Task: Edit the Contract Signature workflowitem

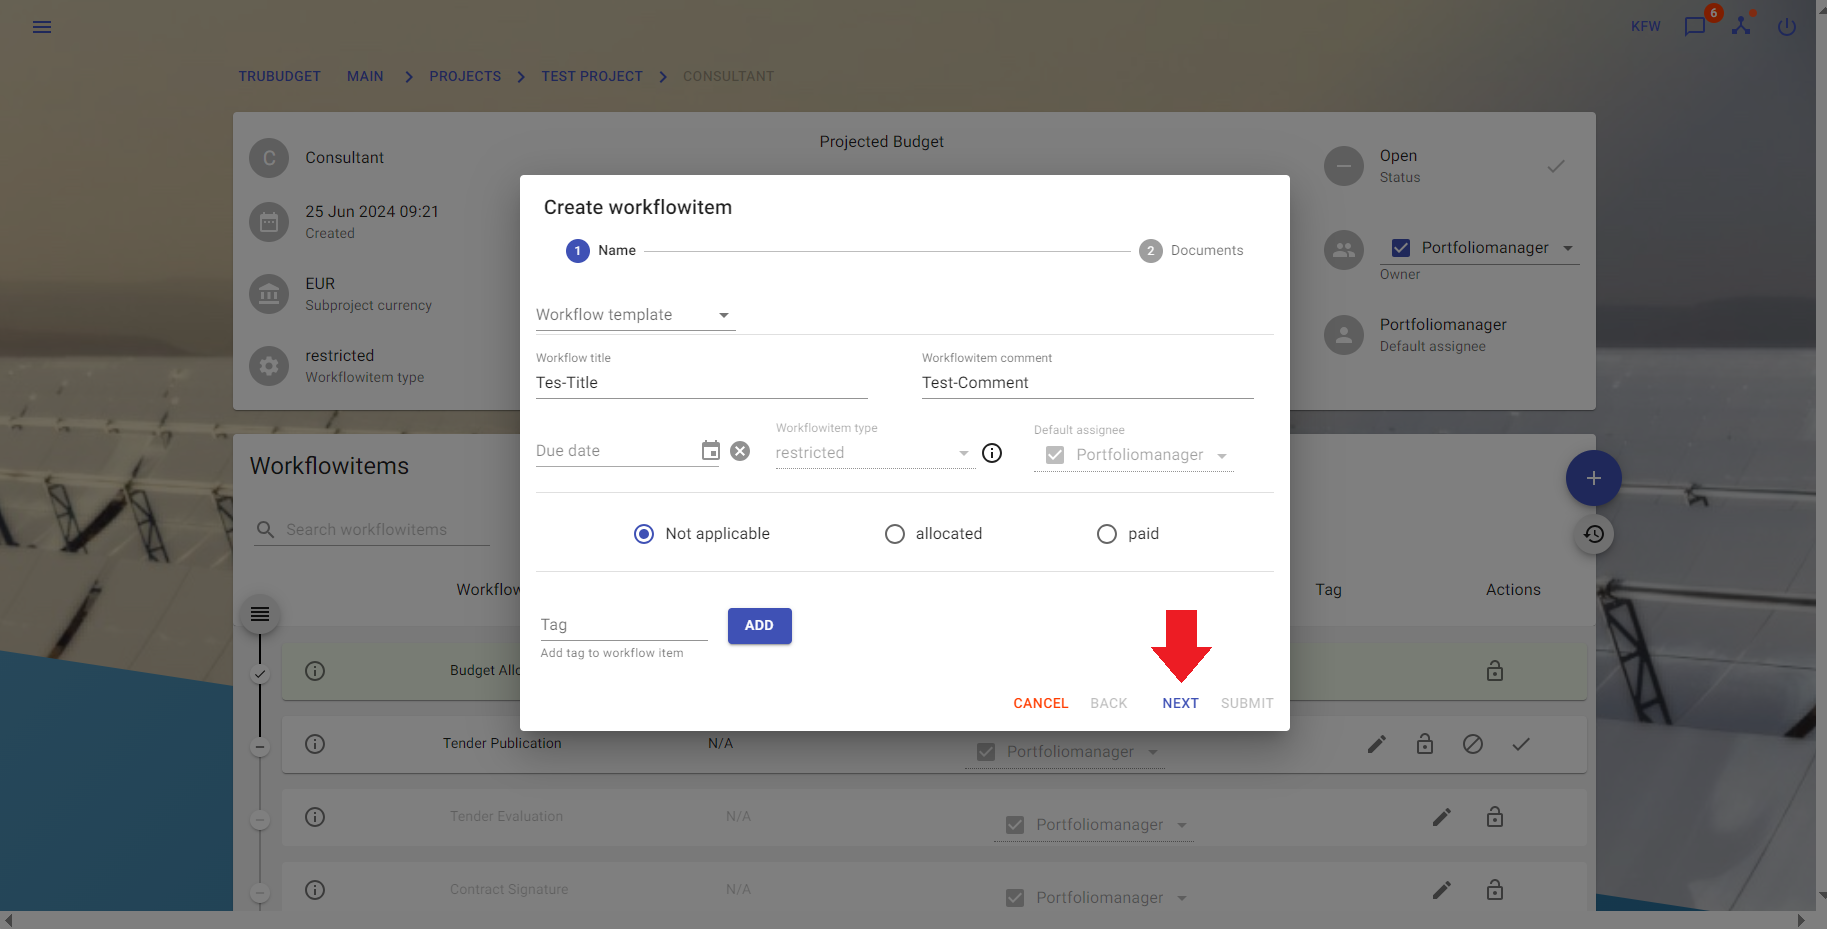Action: [1441, 890]
